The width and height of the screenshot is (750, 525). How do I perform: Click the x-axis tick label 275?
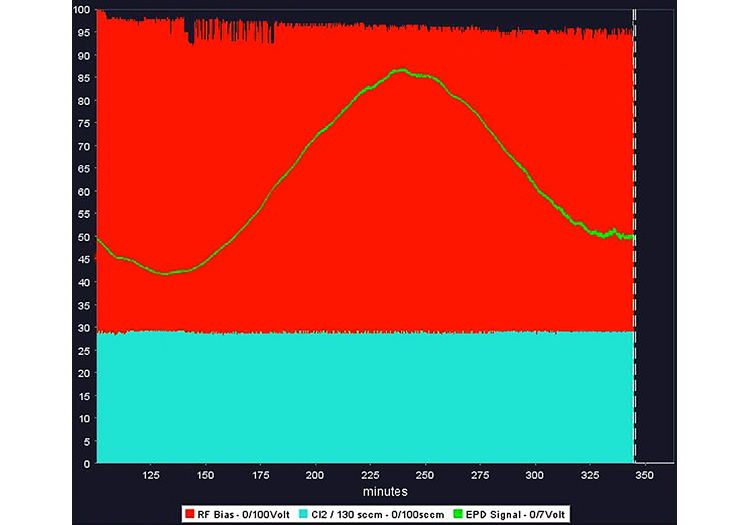[480, 475]
